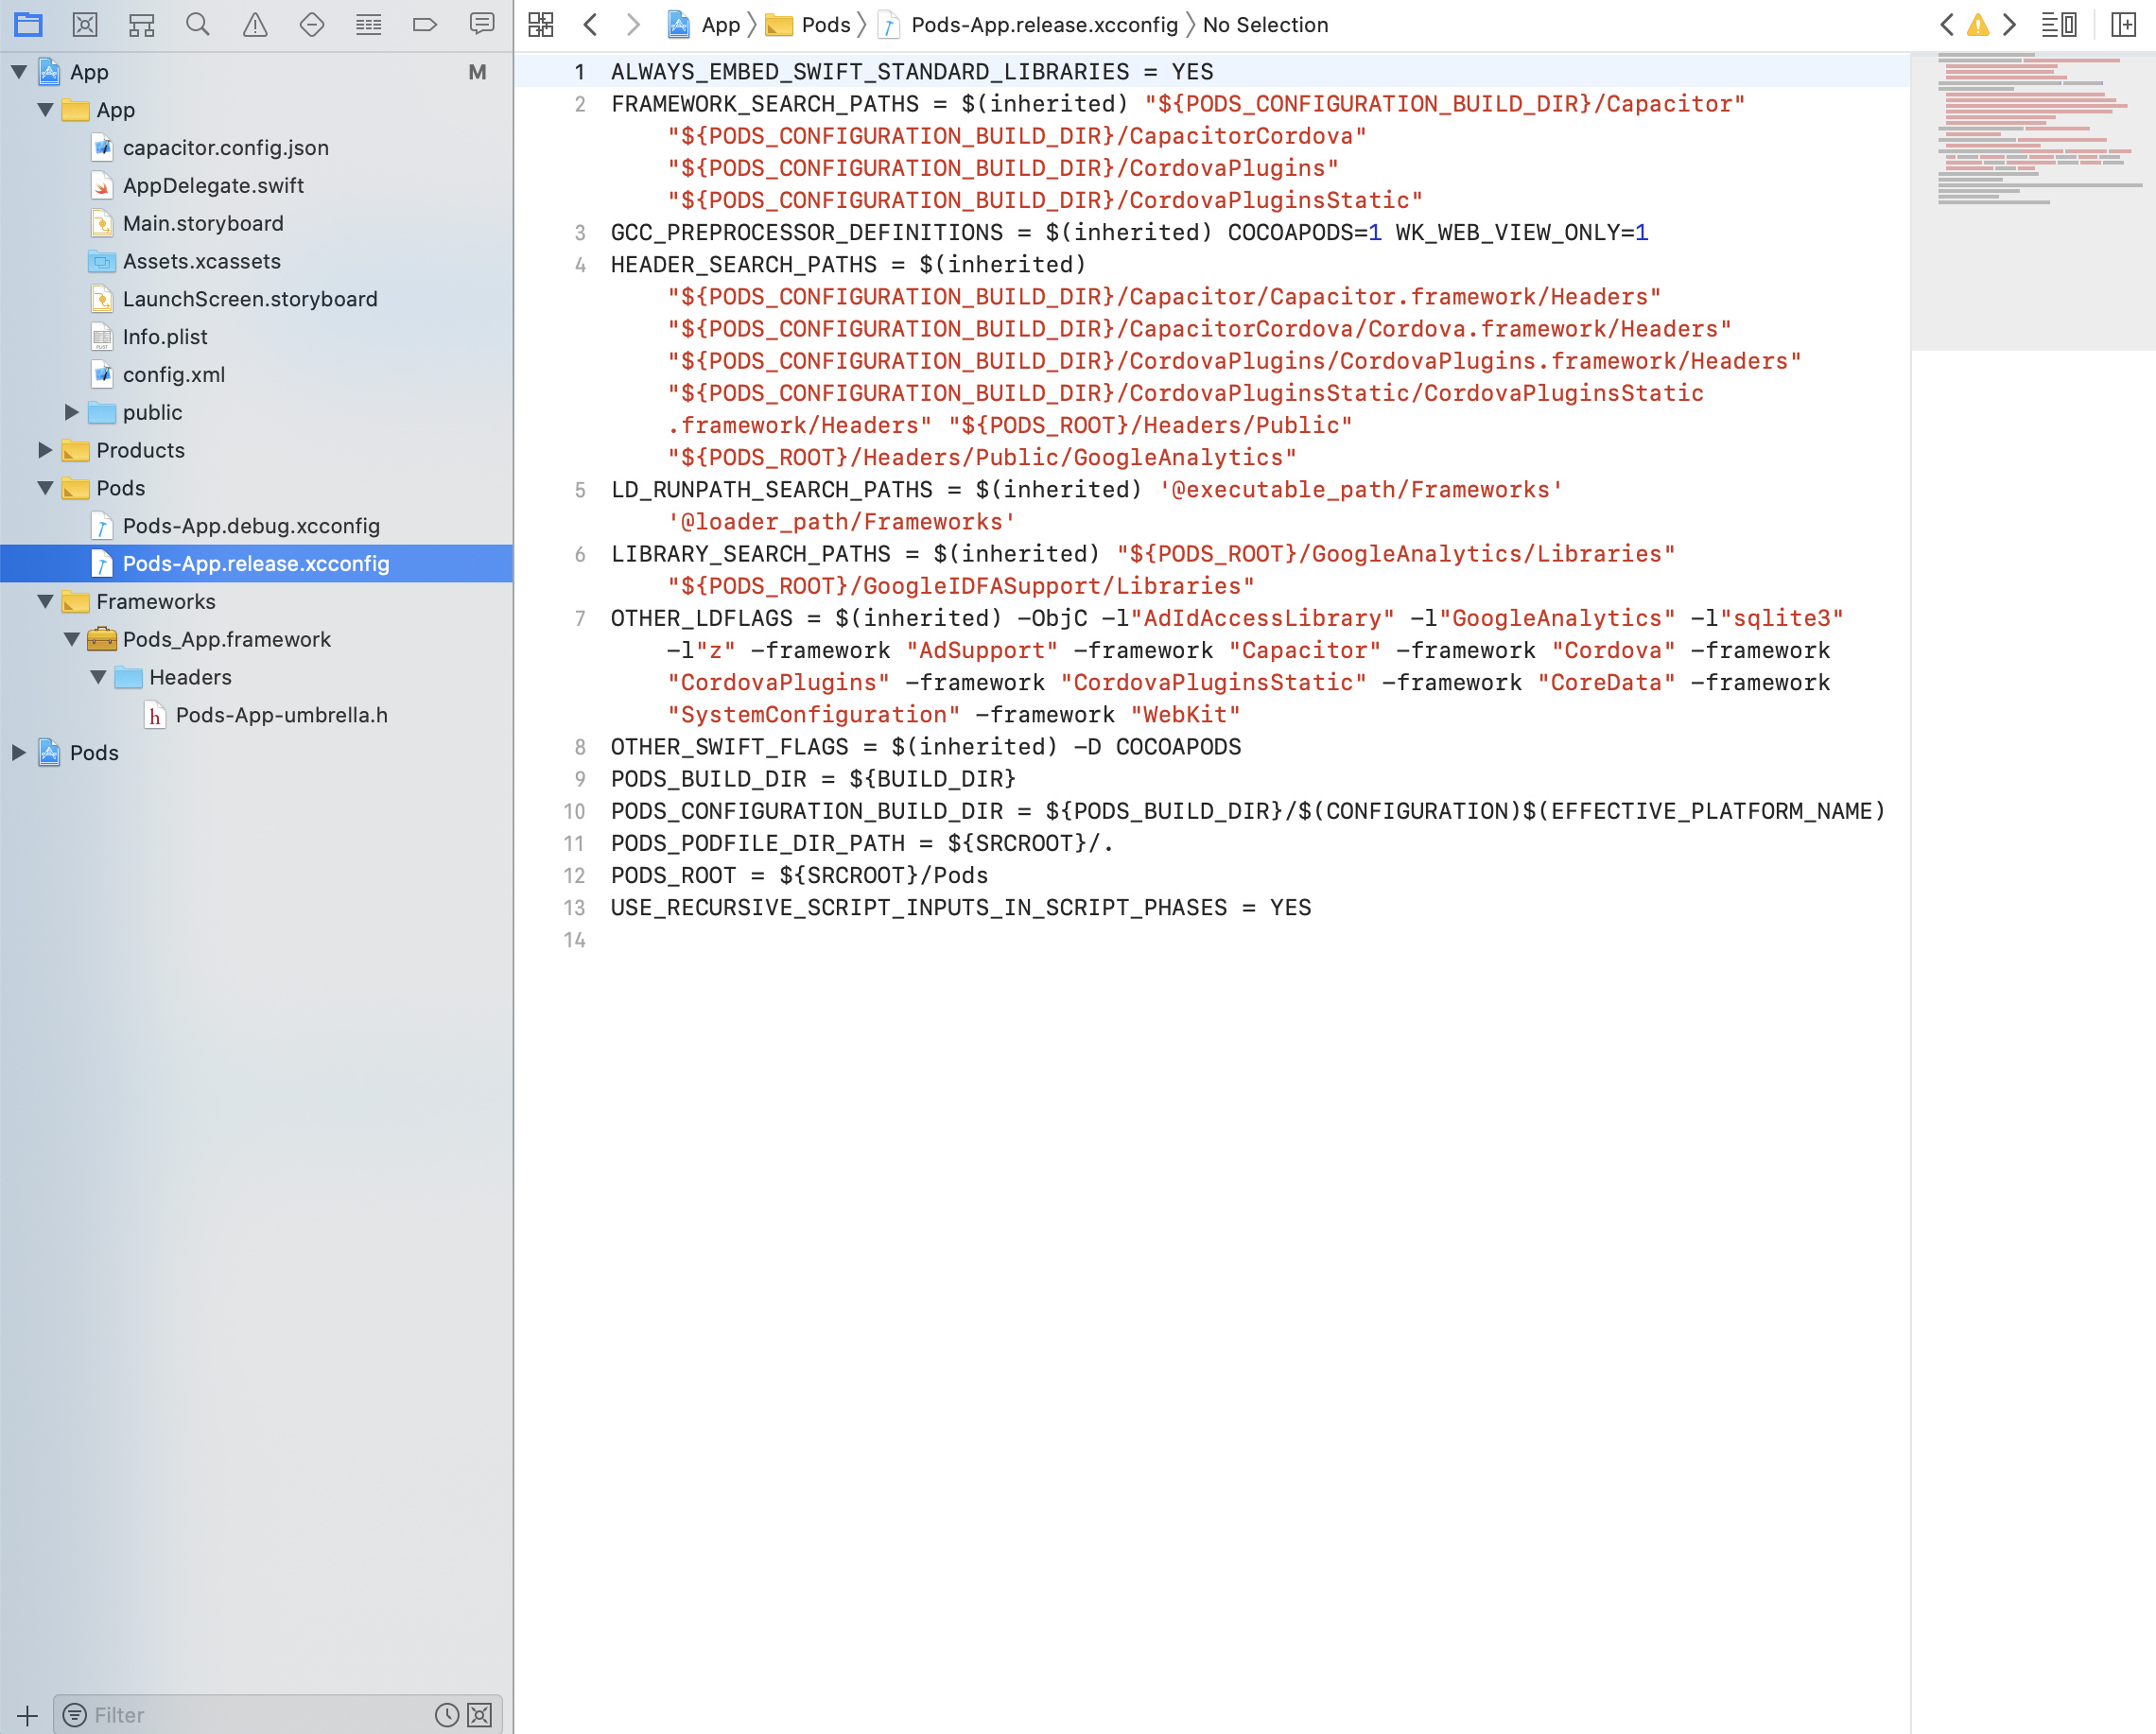Go forward in editor history
The width and height of the screenshot is (2156, 1734).
632,25
